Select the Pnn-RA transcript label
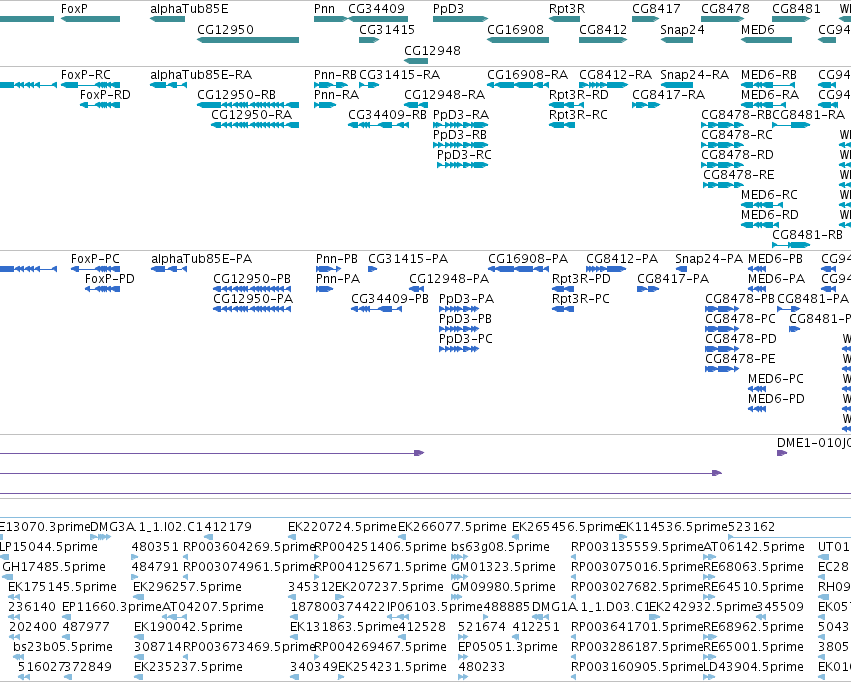The image size is (851, 682). (x=336, y=94)
